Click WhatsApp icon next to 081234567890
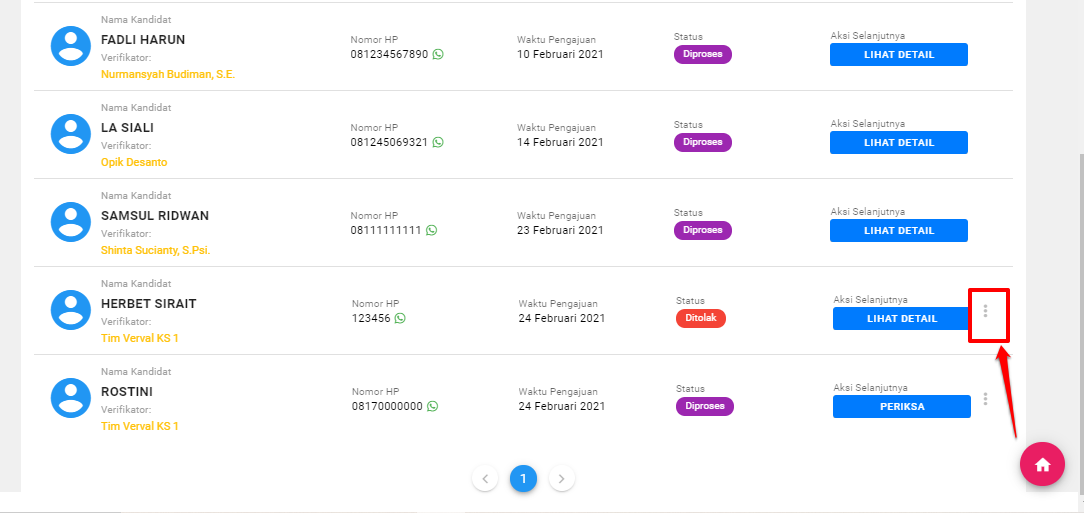 438,54
